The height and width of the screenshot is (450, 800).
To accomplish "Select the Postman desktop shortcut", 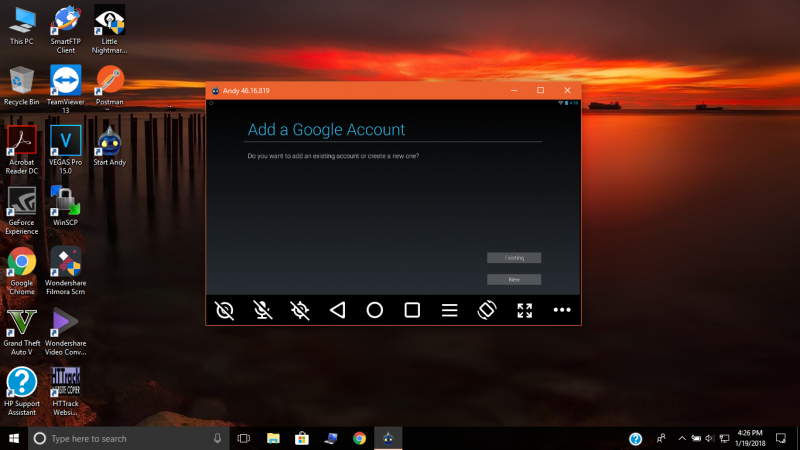I will point(109,86).
